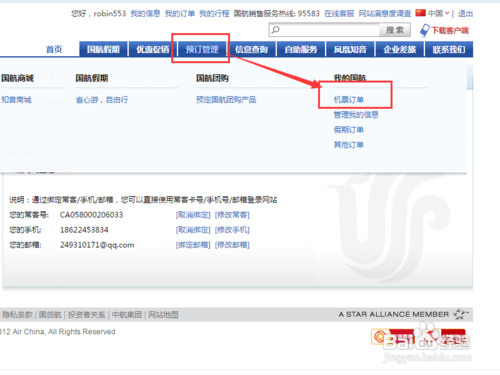Click the China flag icon

click(420, 13)
